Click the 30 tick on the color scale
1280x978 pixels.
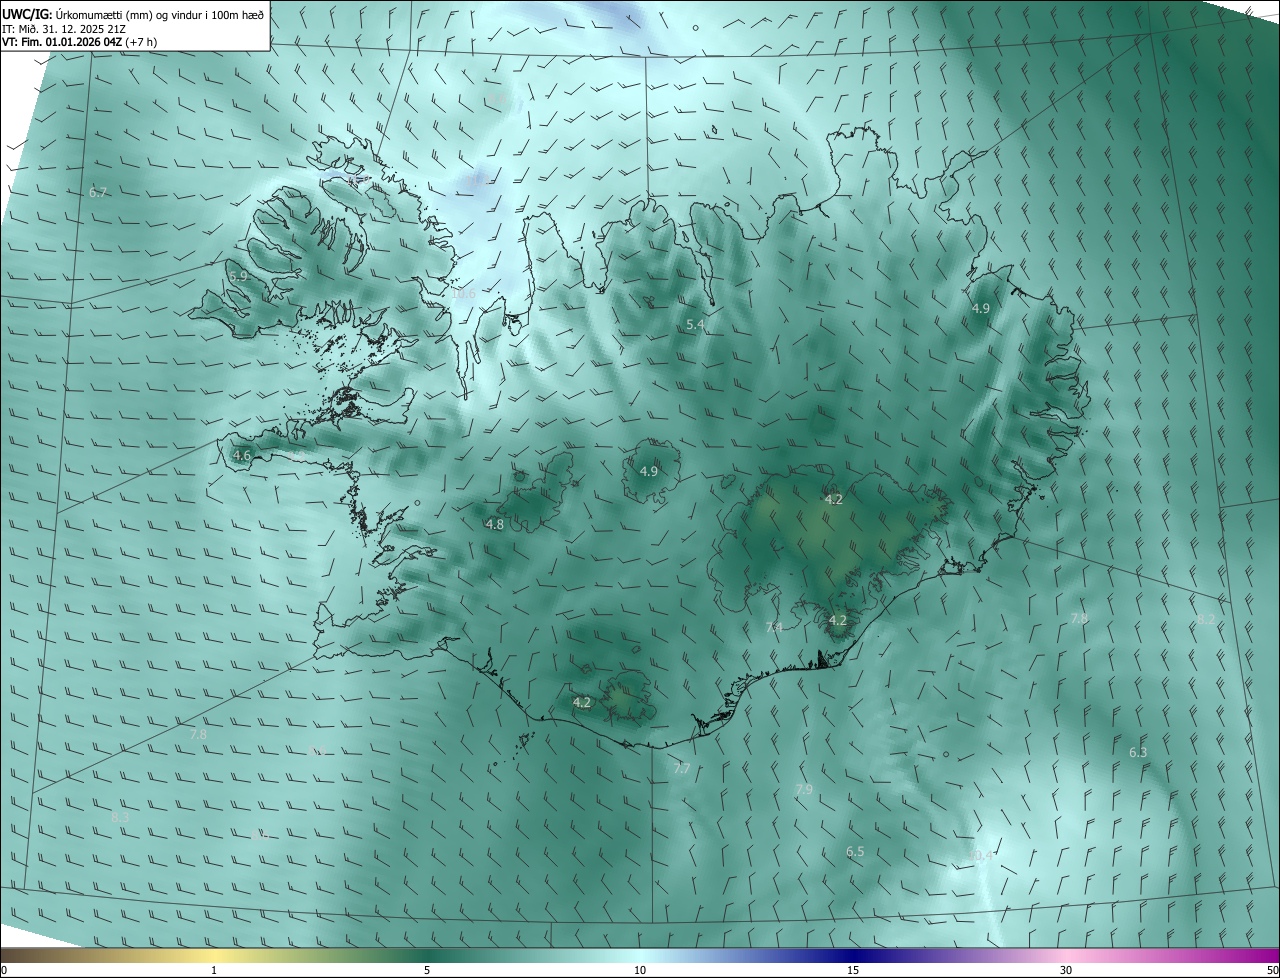click(1066, 970)
